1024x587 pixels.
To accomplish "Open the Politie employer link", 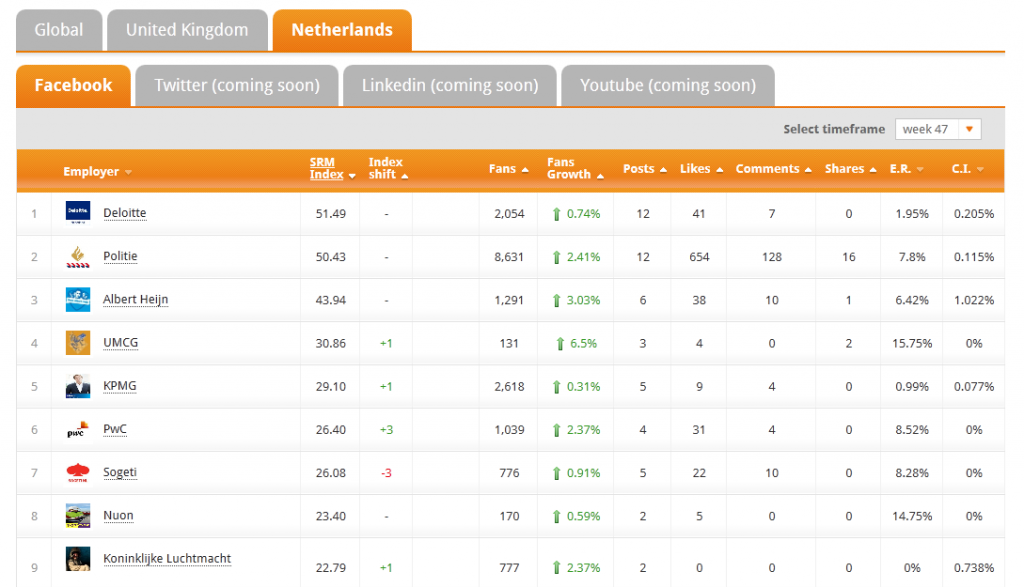I will tap(120, 256).
